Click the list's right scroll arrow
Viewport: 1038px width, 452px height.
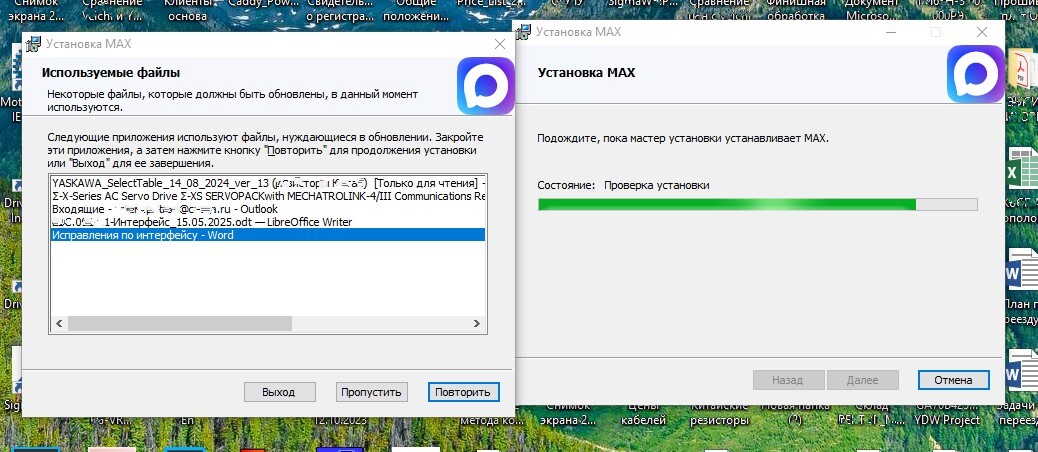pyautogui.click(x=477, y=323)
